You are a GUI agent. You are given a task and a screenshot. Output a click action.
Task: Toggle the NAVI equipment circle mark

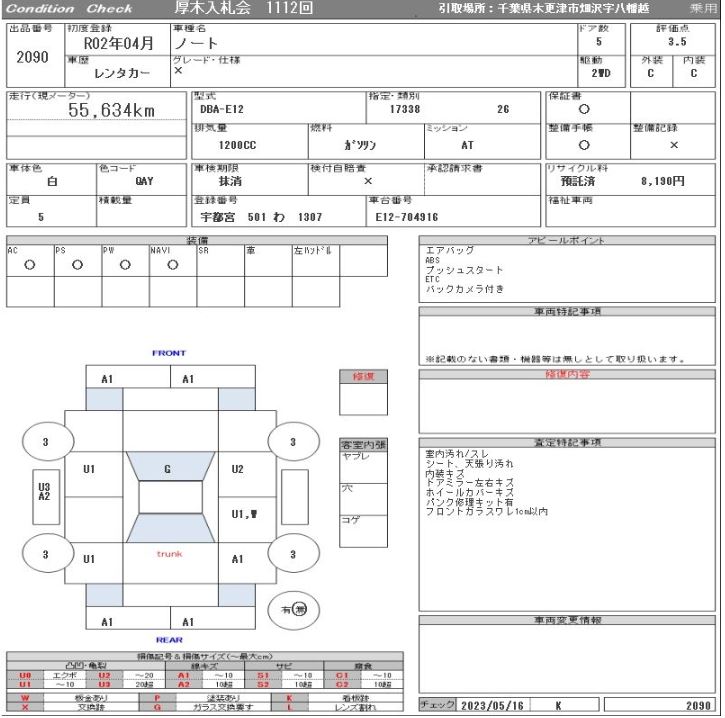point(172,266)
